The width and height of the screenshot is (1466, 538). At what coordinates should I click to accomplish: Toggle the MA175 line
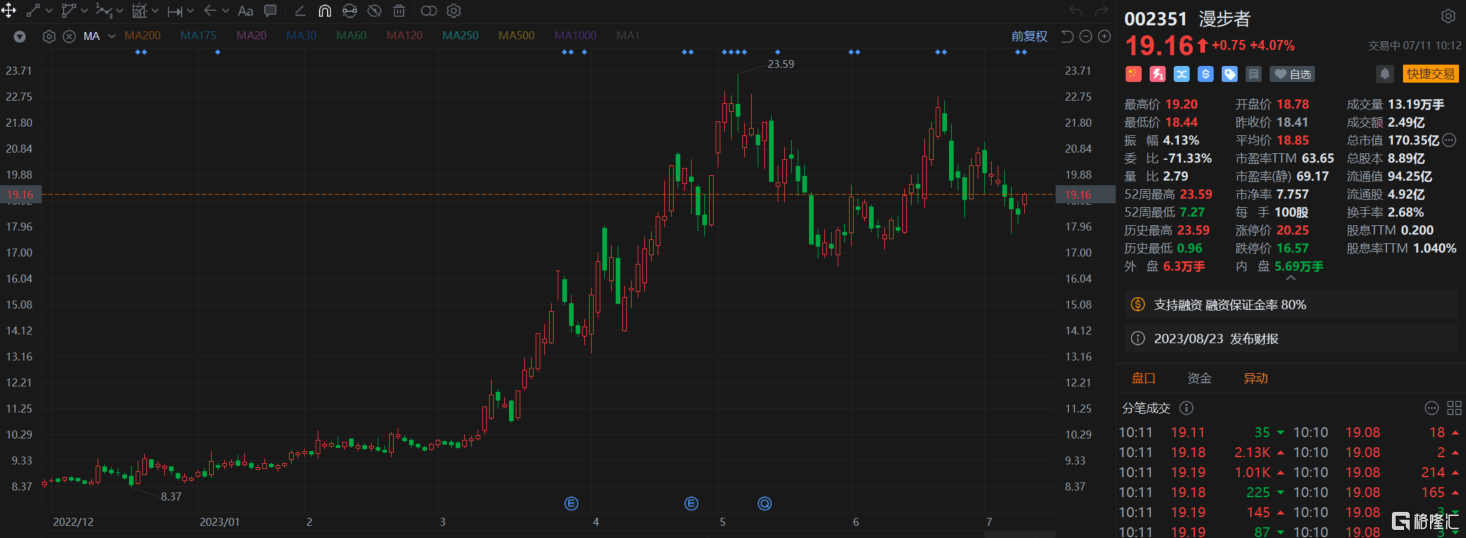(x=198, y=36)
